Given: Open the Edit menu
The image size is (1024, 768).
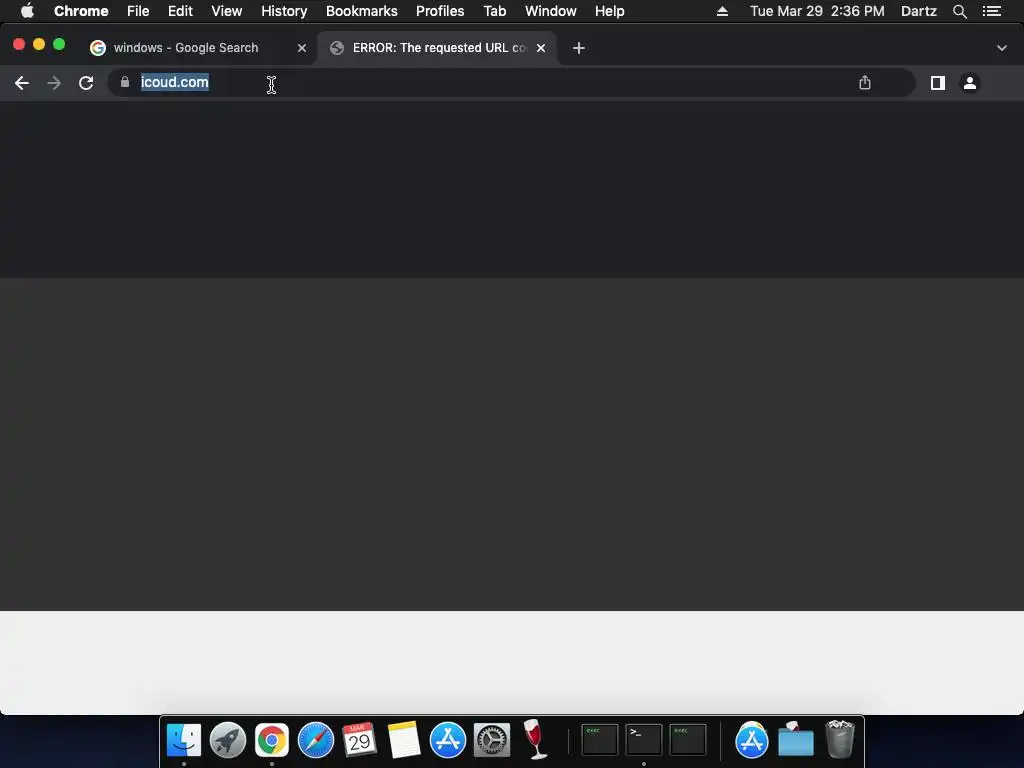Looking at the screenshot, I should (180, 11).
